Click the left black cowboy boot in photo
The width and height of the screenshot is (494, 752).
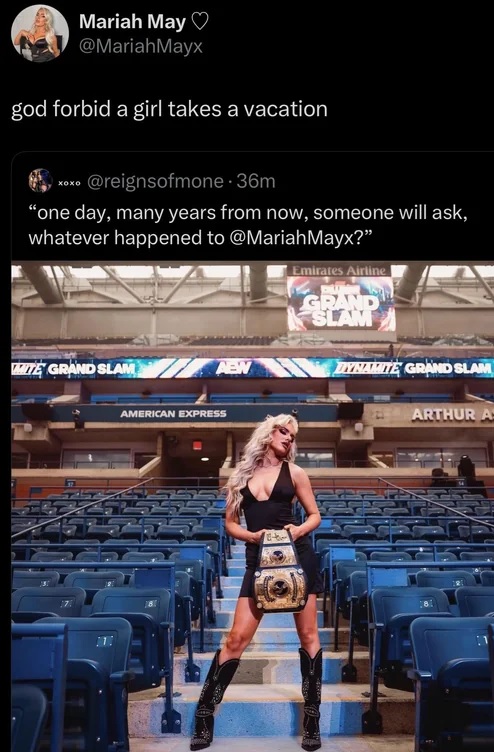click(x=213, y=698)
